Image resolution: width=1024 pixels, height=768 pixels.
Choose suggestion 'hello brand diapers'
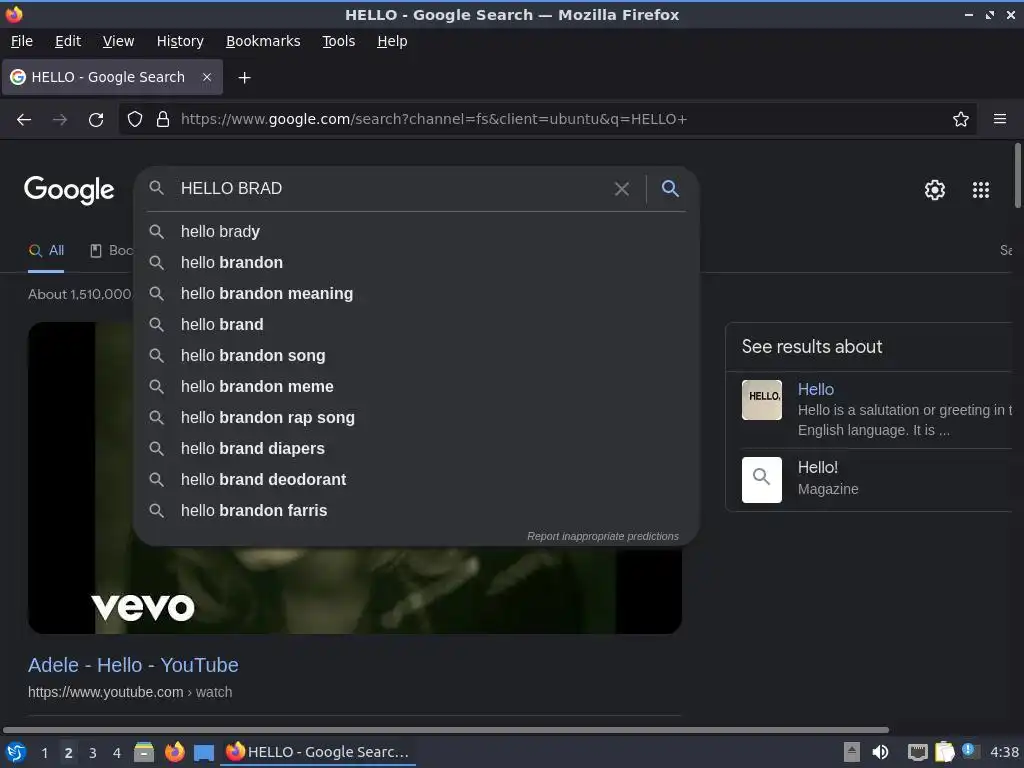pos(416,449)
